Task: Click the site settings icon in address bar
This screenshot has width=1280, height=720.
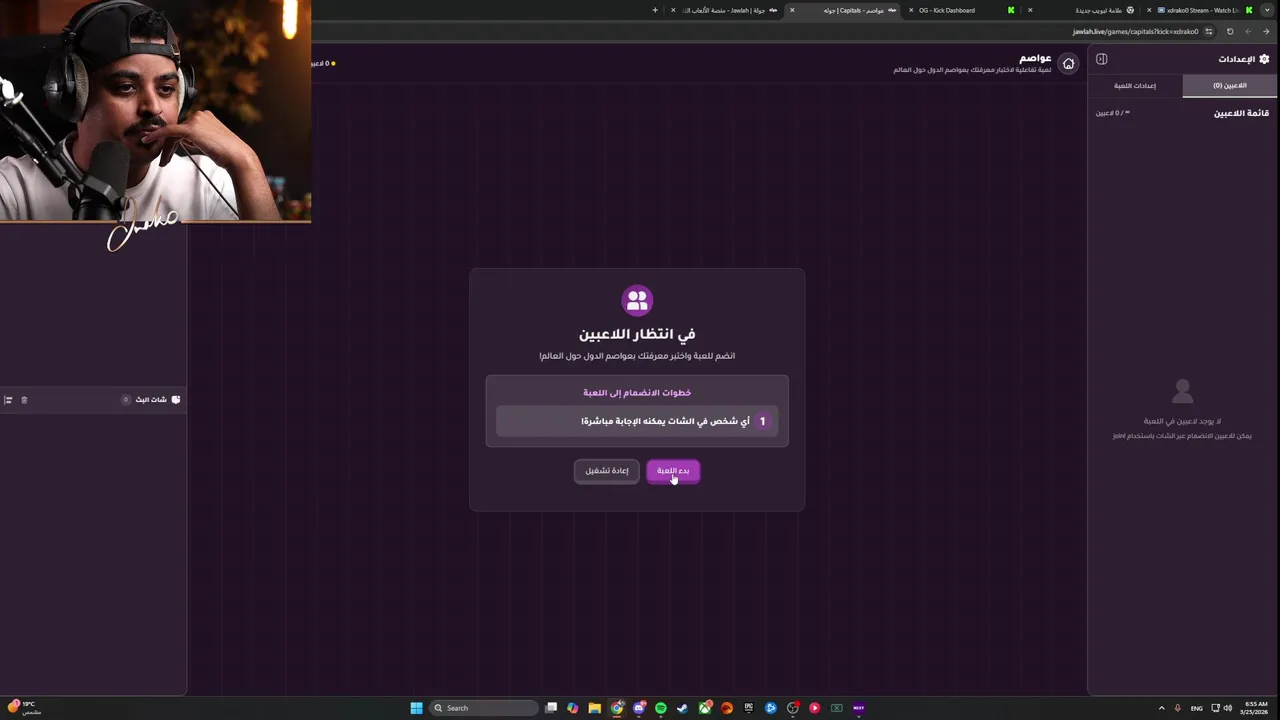Action: tap(1209, 32)
